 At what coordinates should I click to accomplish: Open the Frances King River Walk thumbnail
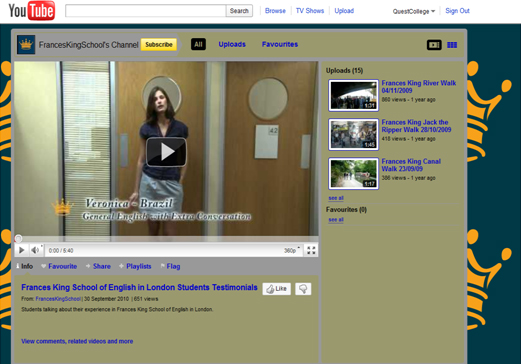pos(353,95)
